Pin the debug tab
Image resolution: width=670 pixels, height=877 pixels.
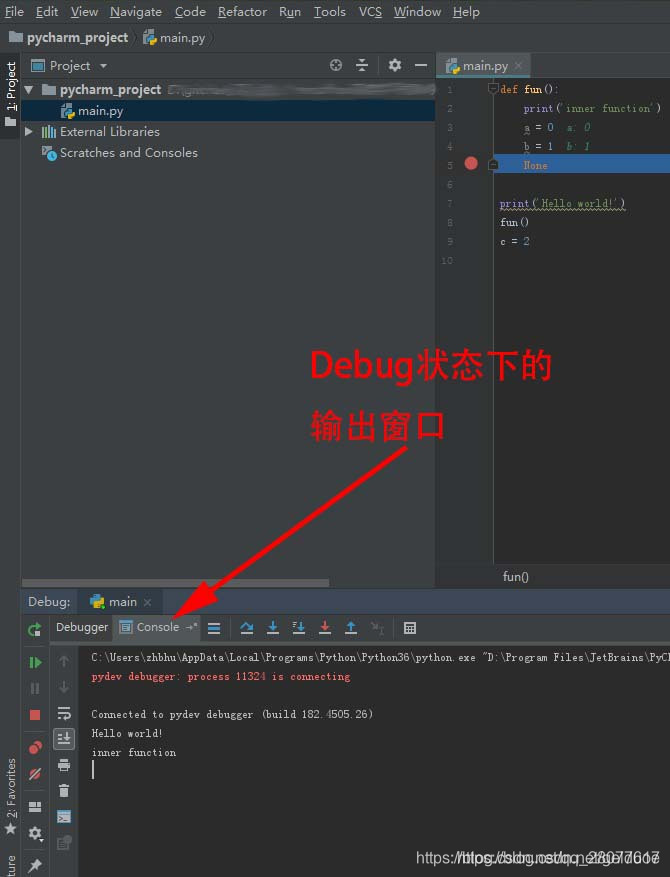pyautogui.click(x=35, y=865)
